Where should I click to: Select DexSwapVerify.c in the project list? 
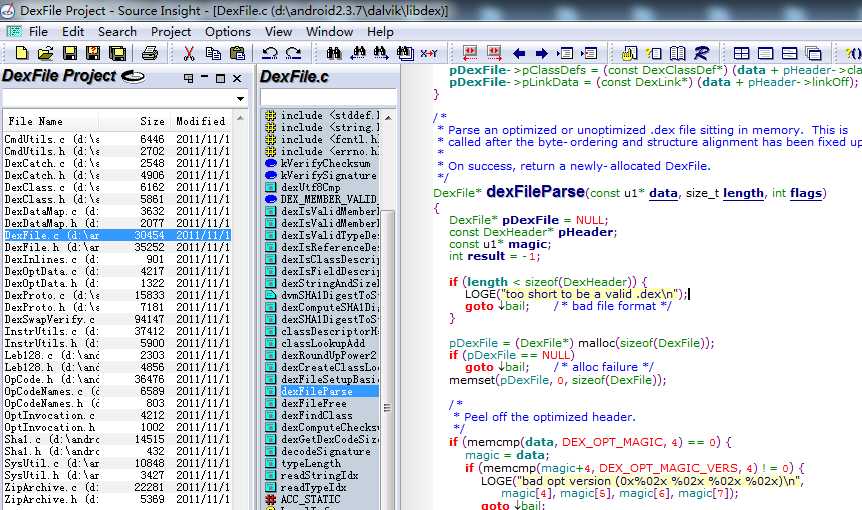click(117, 319)
